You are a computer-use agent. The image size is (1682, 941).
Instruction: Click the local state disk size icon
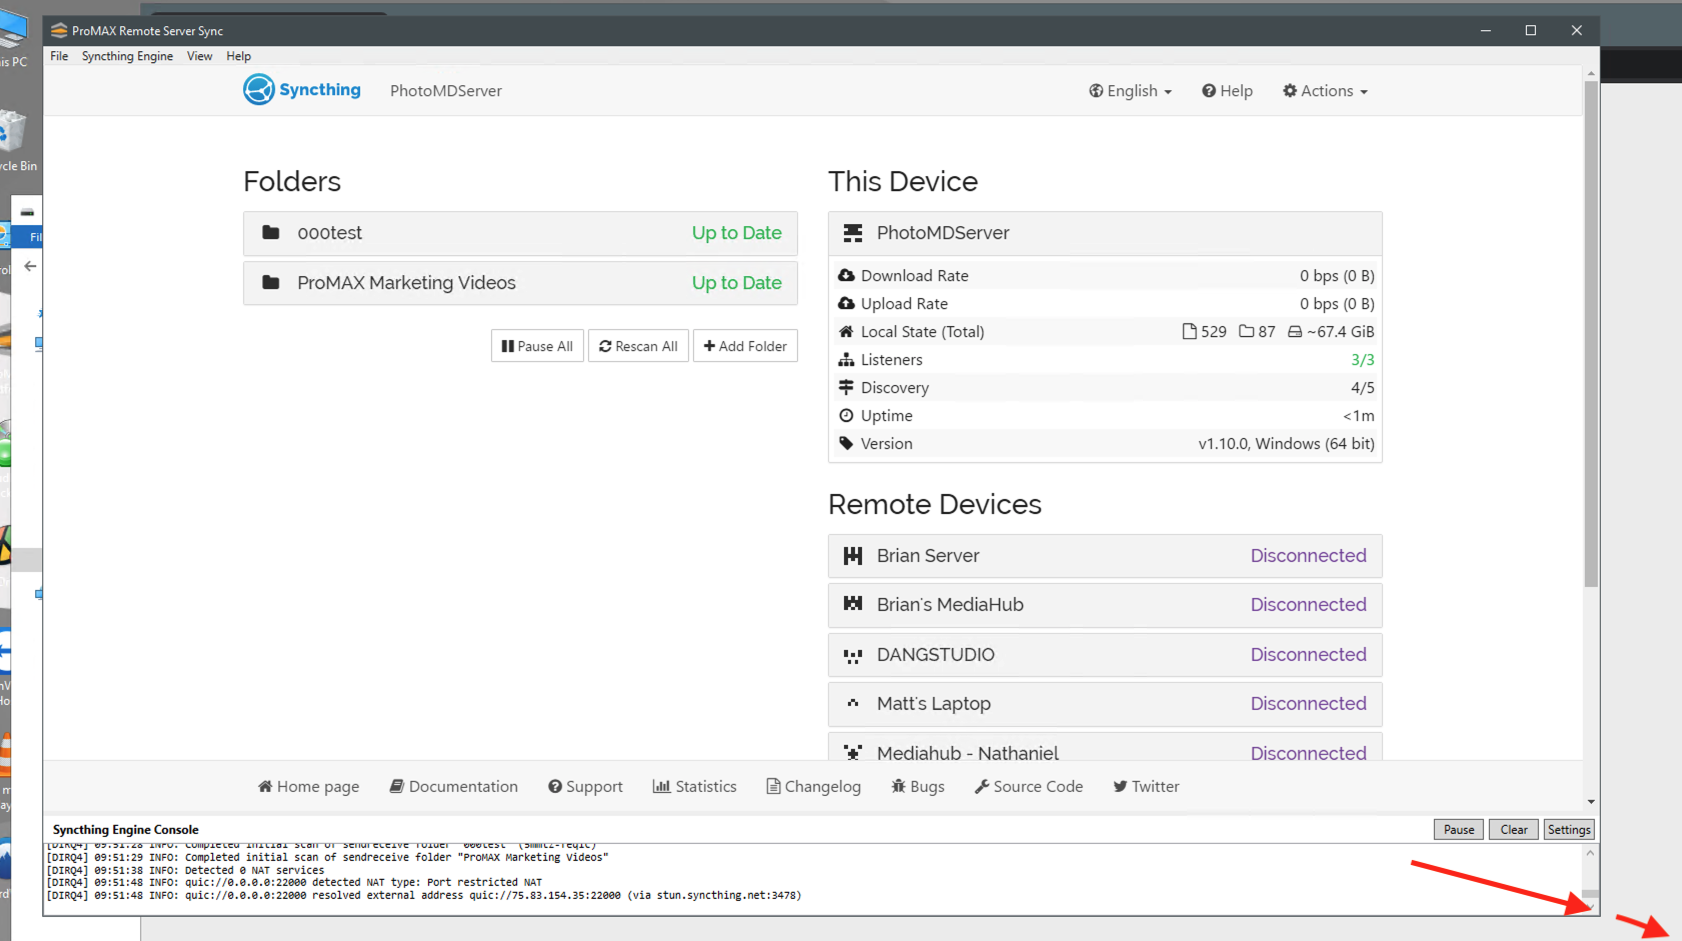coord(1294,331)
